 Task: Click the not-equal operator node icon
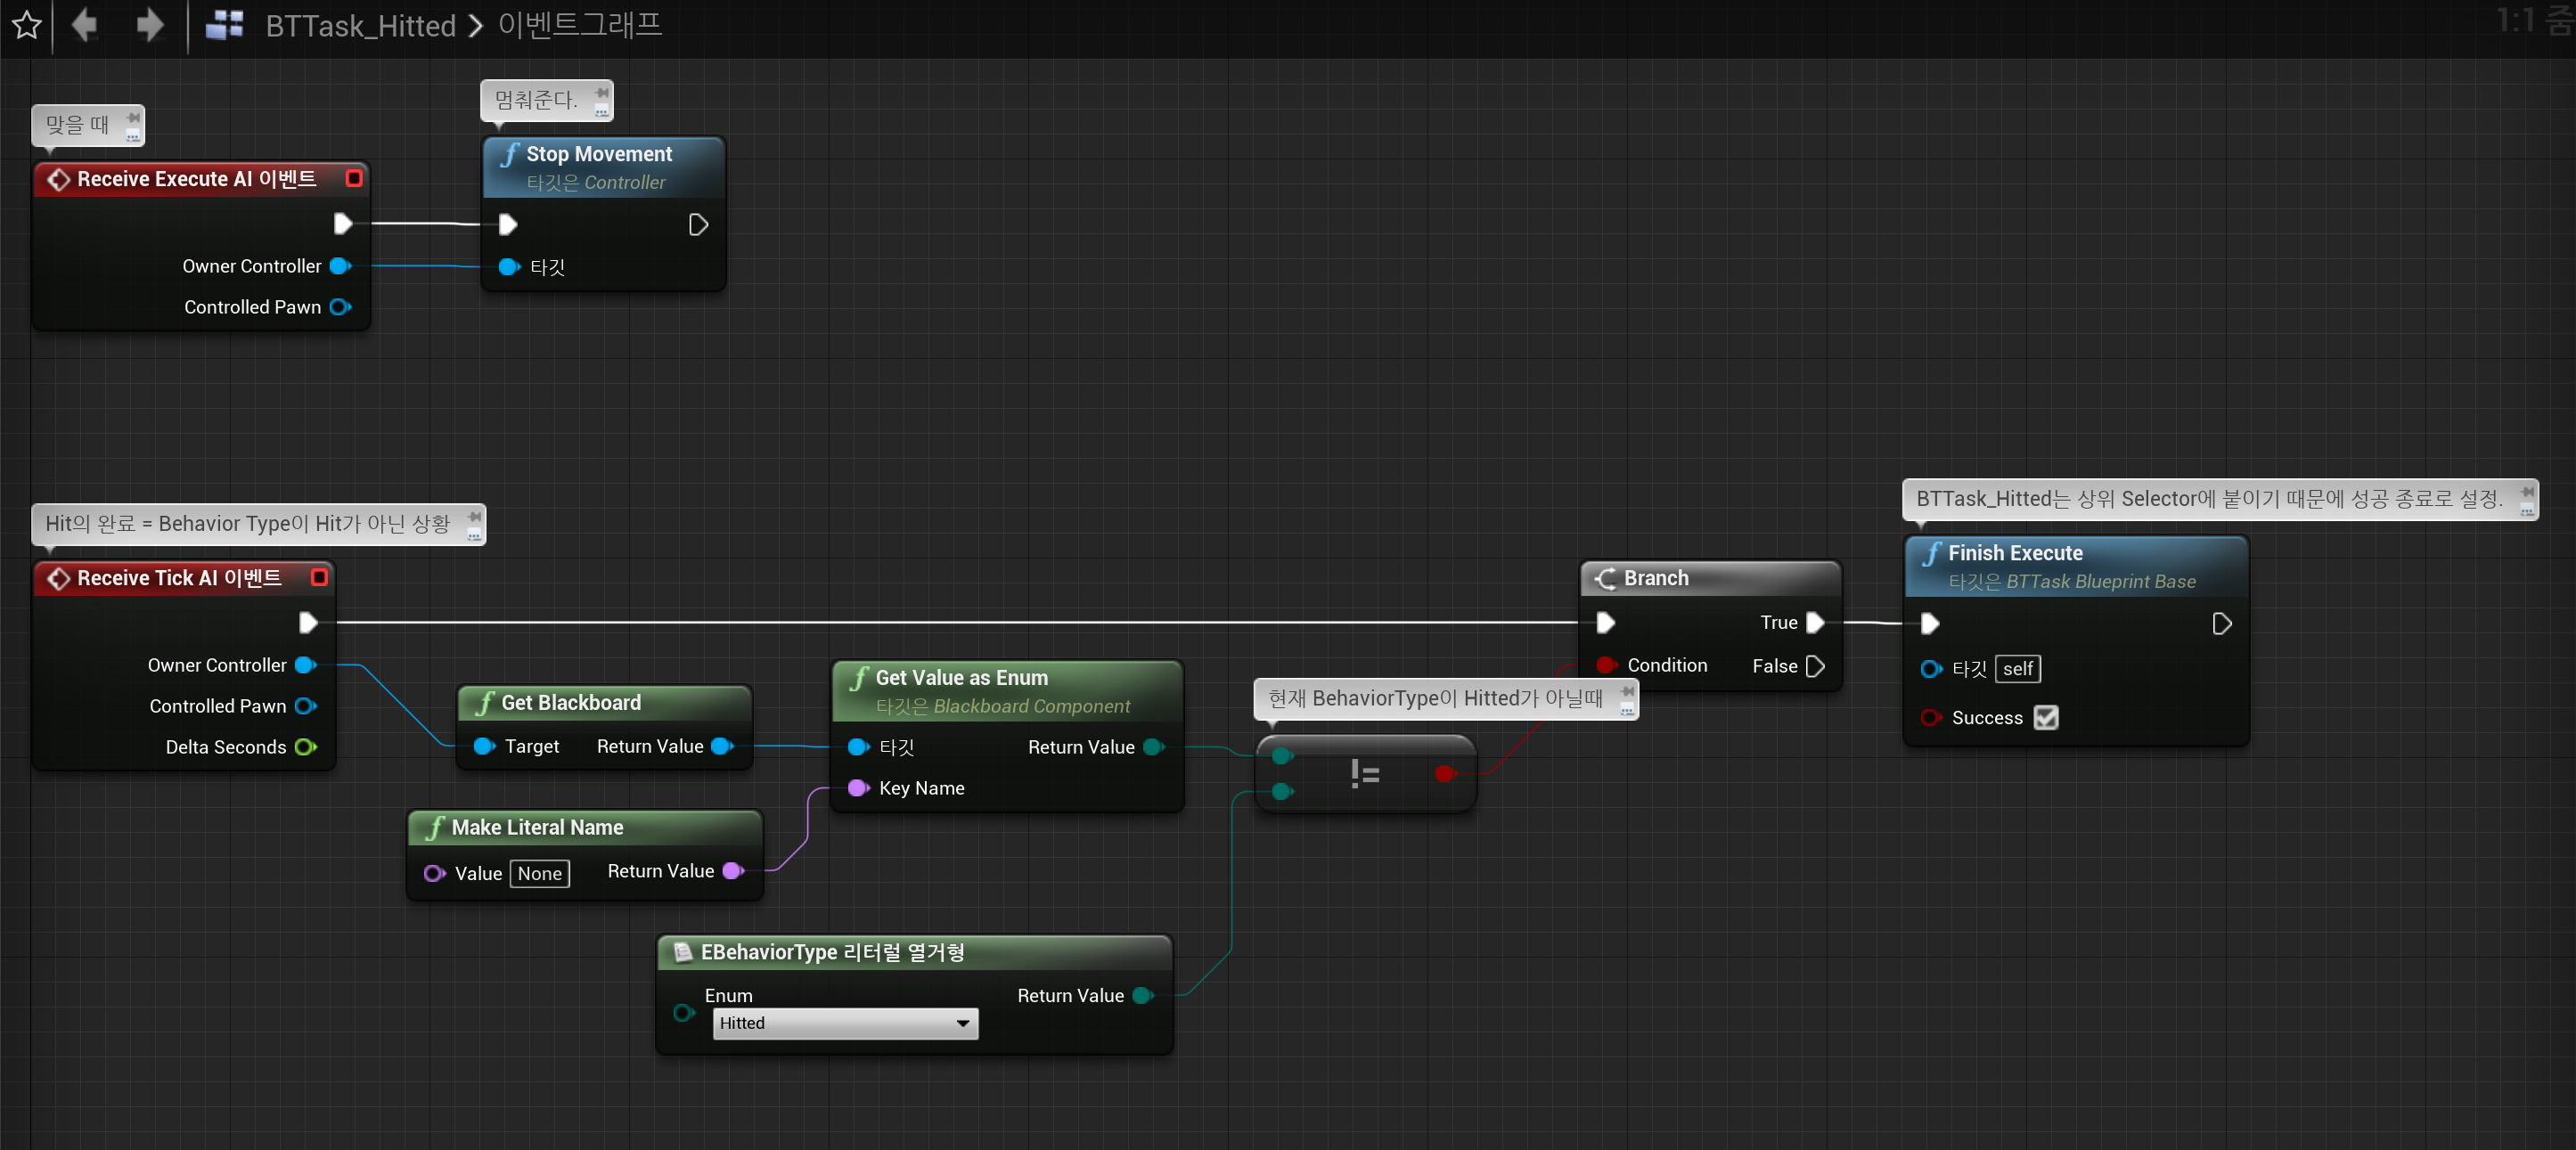coord(1364,773)
